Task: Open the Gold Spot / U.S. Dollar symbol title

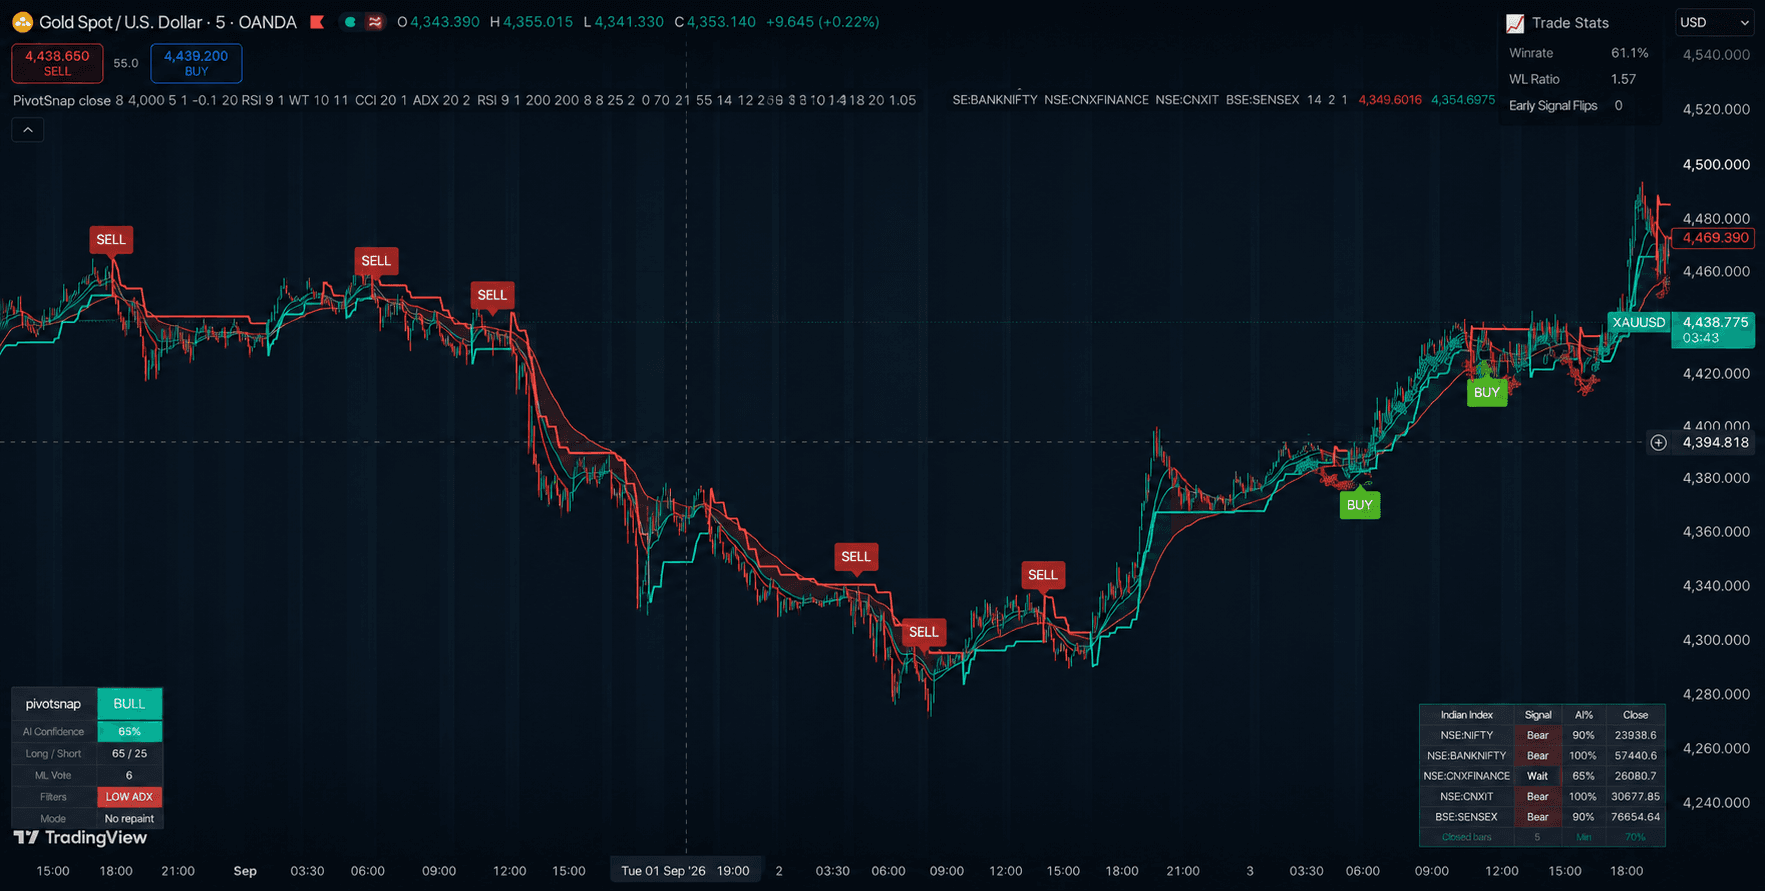Action: coord(168,22)
